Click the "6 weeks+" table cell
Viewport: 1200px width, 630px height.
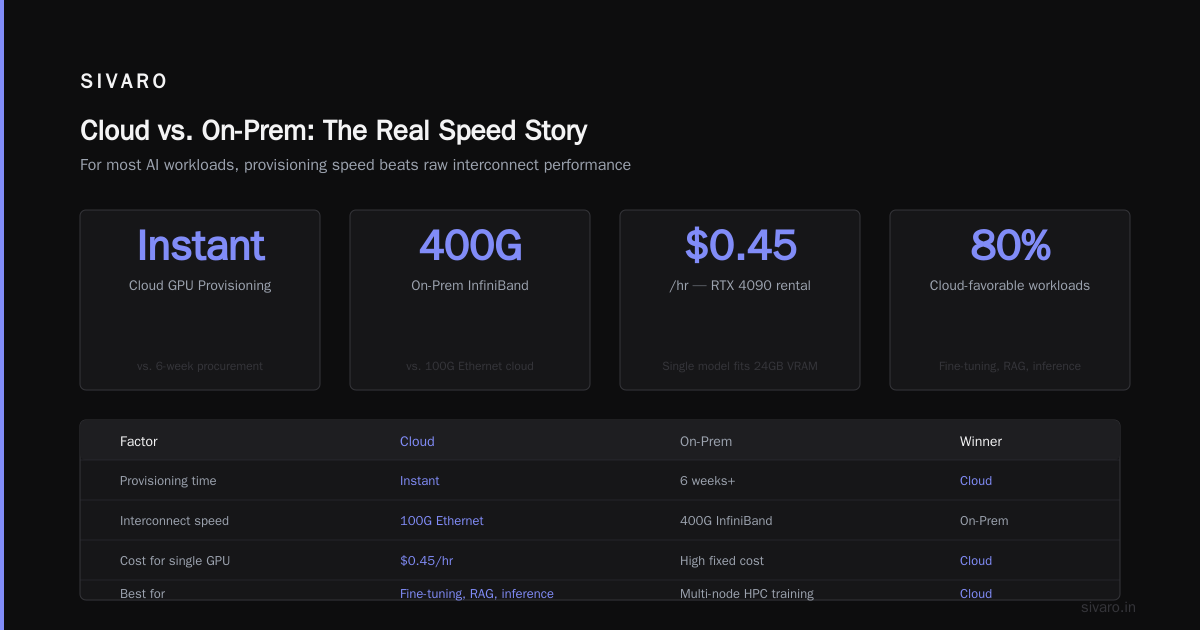pyautogui.click(x=708, y=481)
